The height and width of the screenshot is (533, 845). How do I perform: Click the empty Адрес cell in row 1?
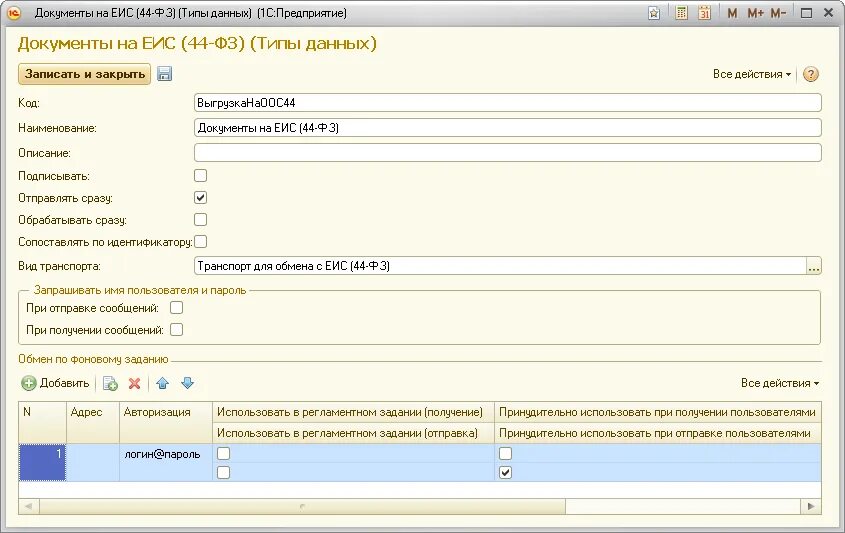(93, 462)
